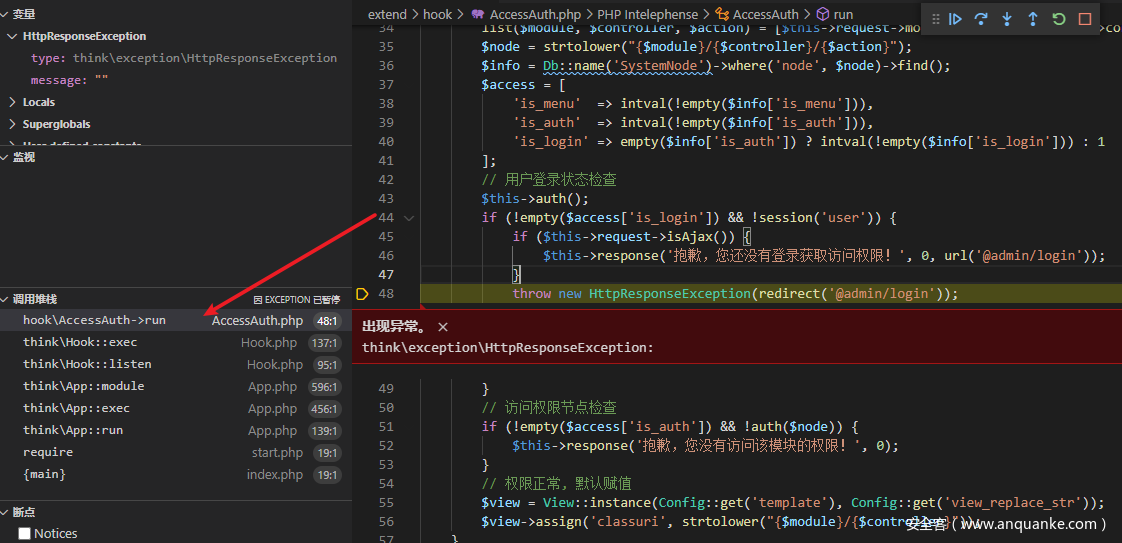Stop the debug session
The image size is (1122, 543).
click(1085, 19)
